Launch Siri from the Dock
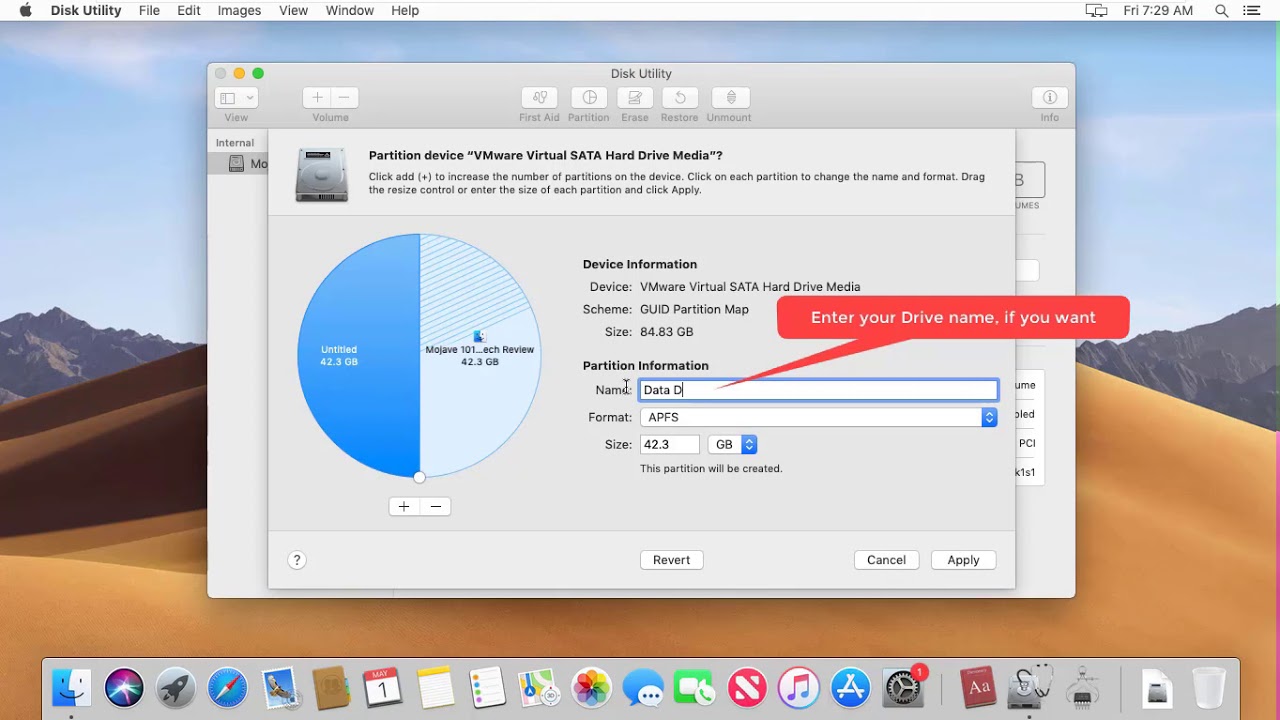The image size is (1280, 720). pyautogui.click(x=124, y=688)
